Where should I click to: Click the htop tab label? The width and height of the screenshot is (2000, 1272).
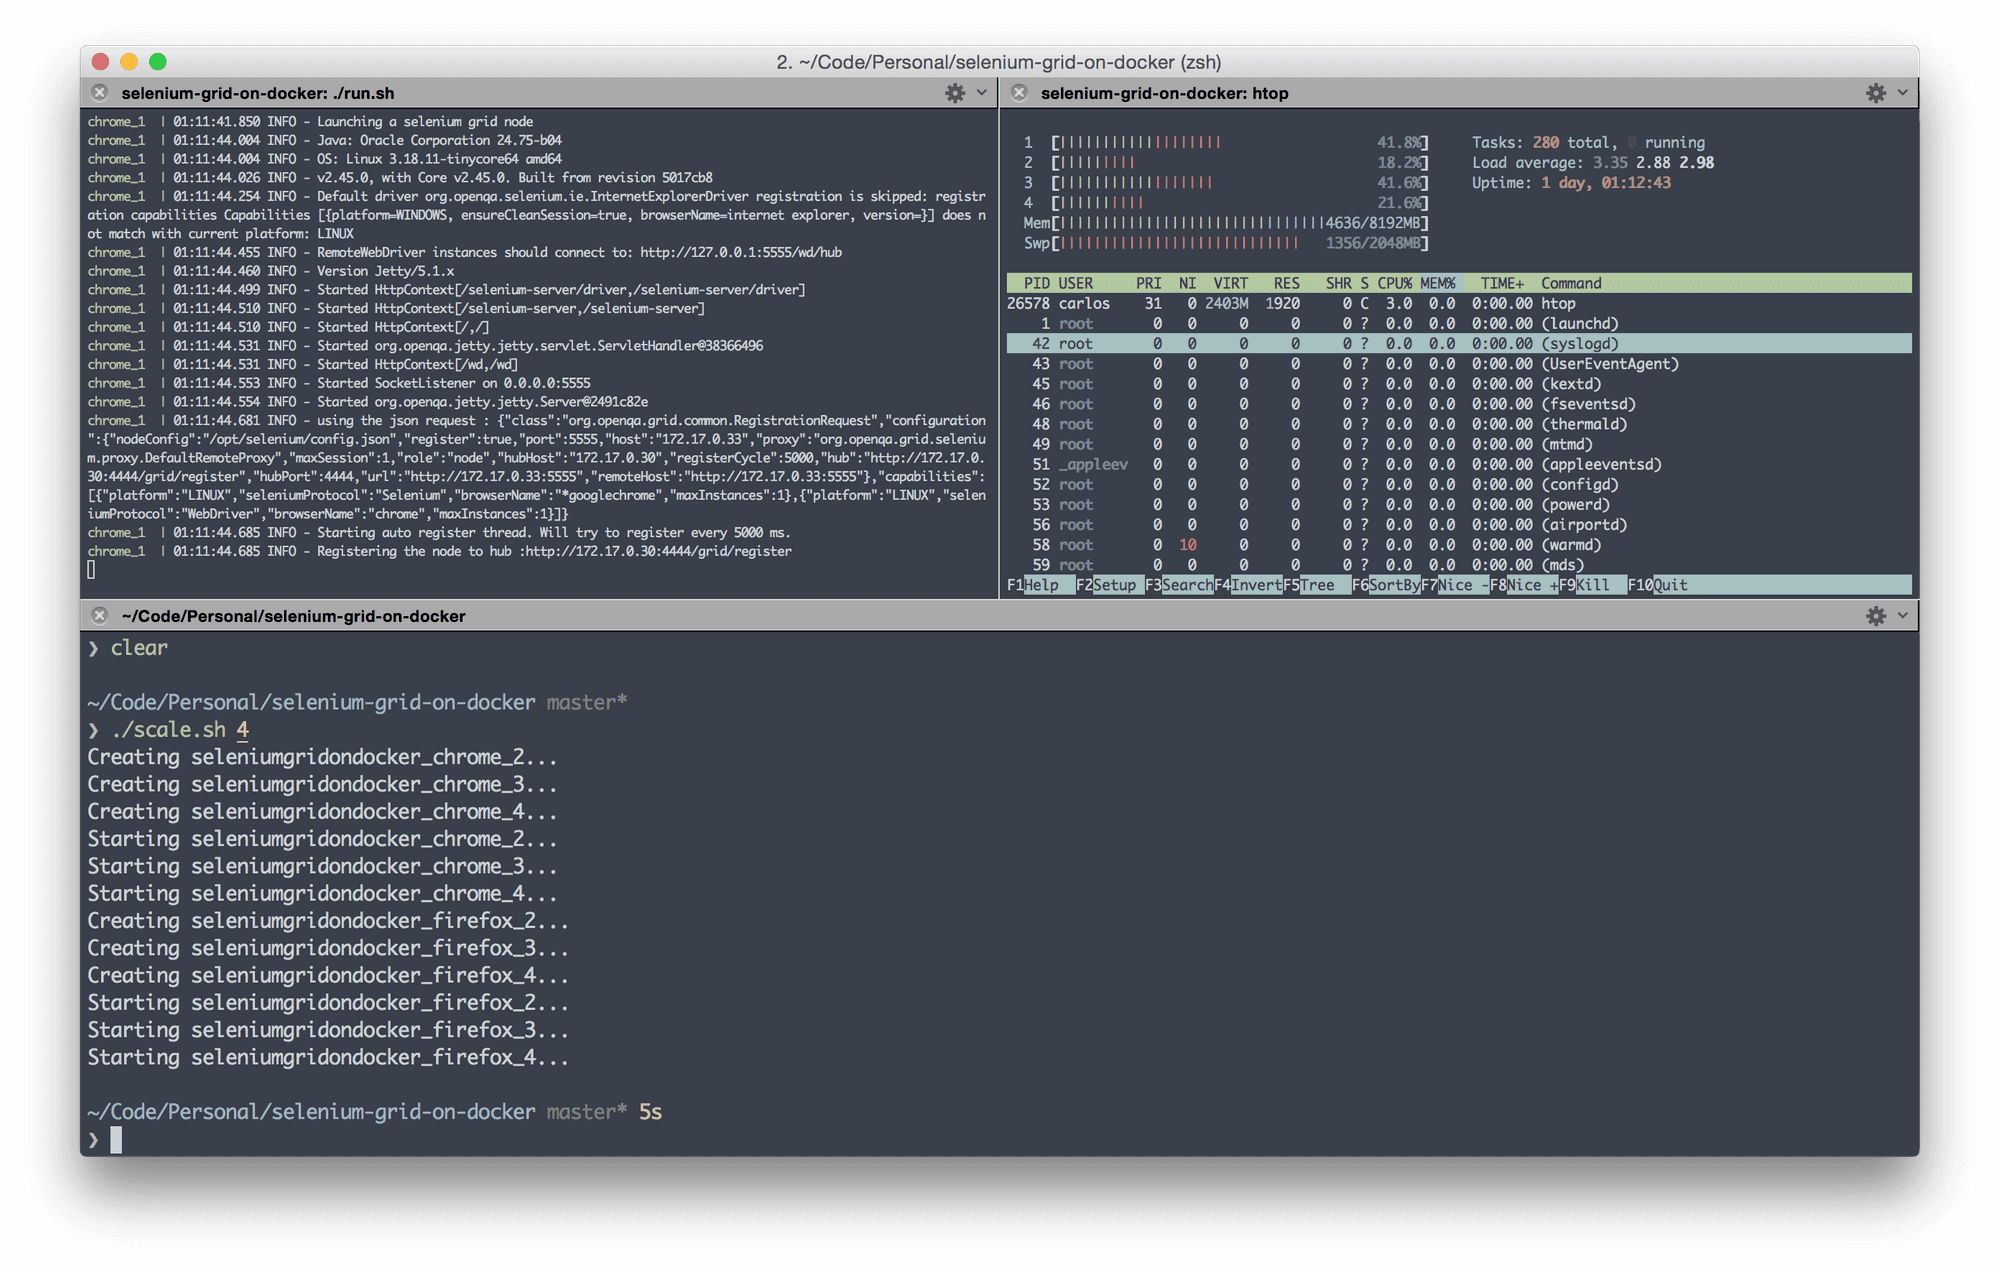tap(1159, 93)
